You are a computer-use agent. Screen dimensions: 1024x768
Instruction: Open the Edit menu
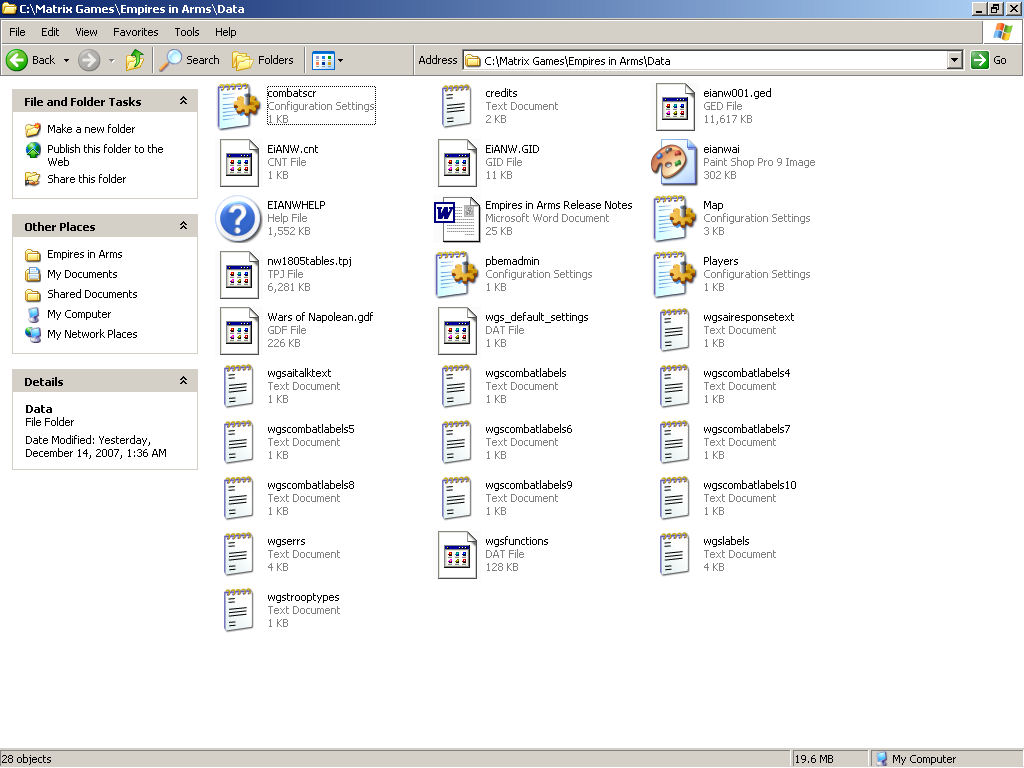click(50, 32)
